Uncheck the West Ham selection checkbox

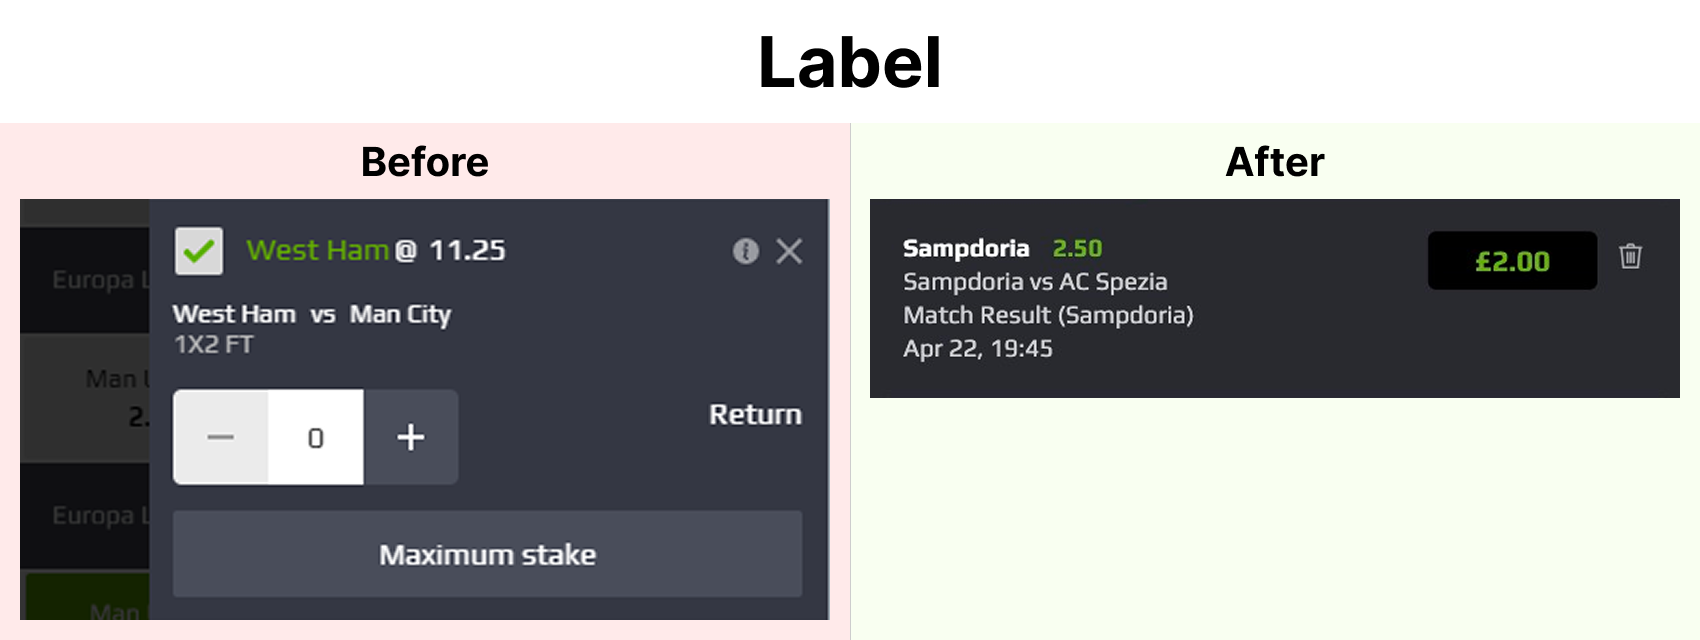[x=199, y=251]
